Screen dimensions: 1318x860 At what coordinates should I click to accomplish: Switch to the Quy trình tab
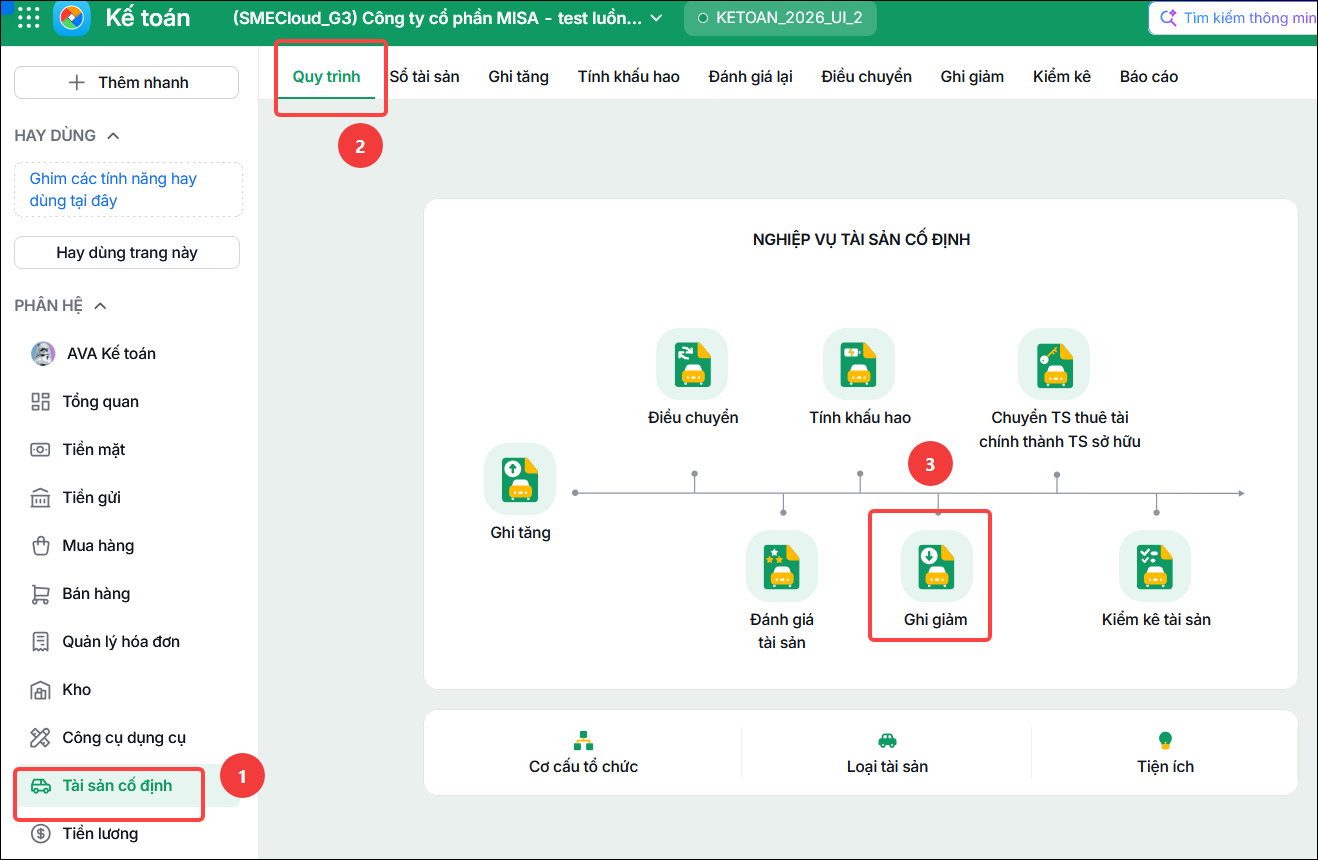click(x=326, y=76)
